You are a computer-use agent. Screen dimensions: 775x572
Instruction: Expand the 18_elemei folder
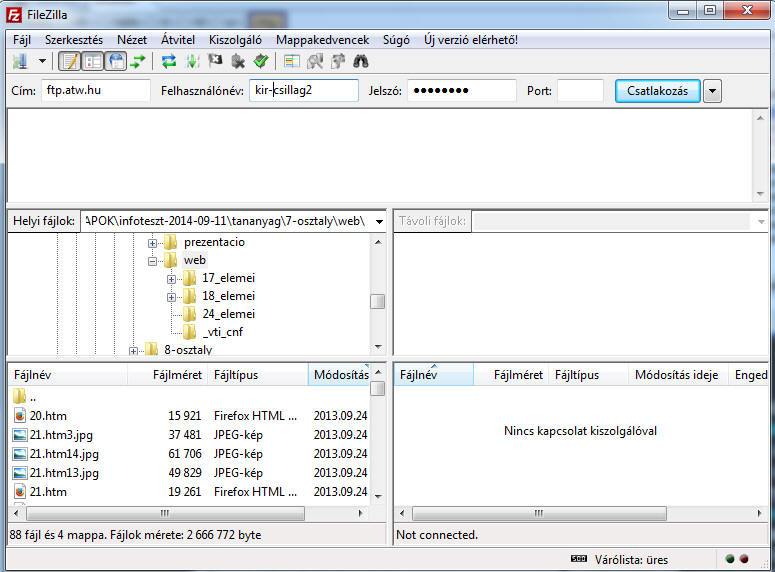(171, 297)
